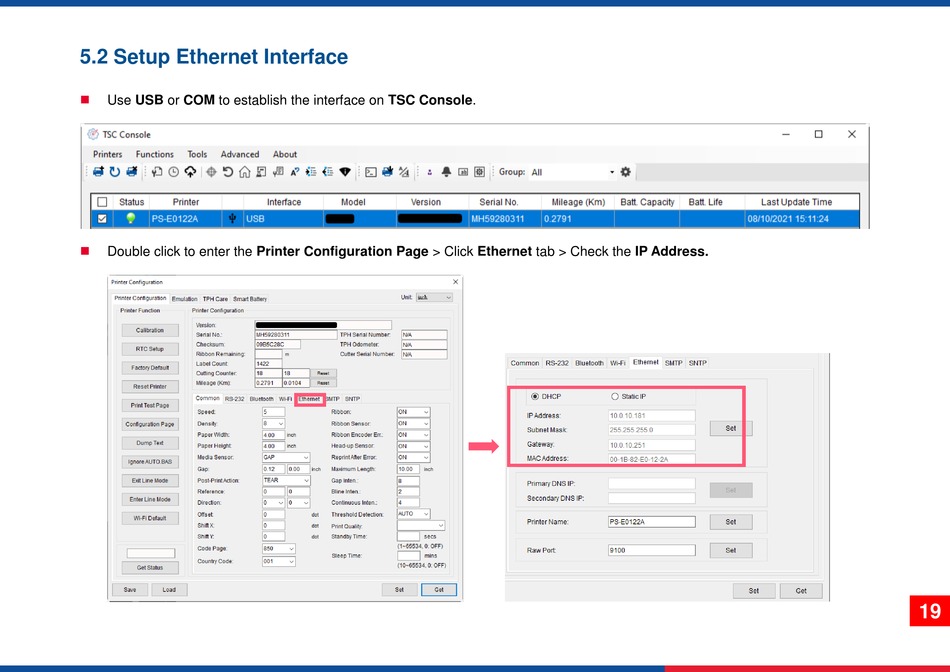This screenshot has width=950, height=672.
Task: Open the Density dropdown
Action: click(x=273, y=424)
